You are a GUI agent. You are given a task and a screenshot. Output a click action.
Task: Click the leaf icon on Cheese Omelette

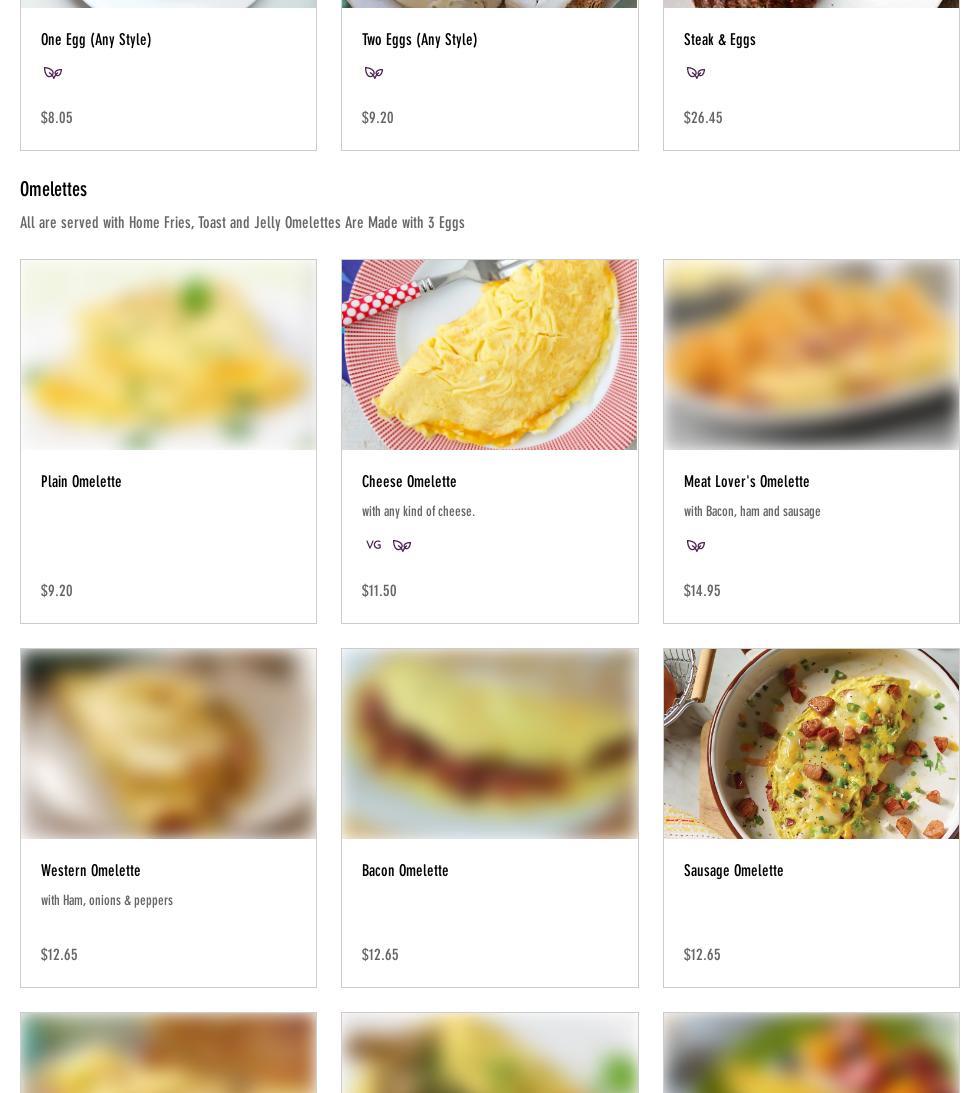402,545
